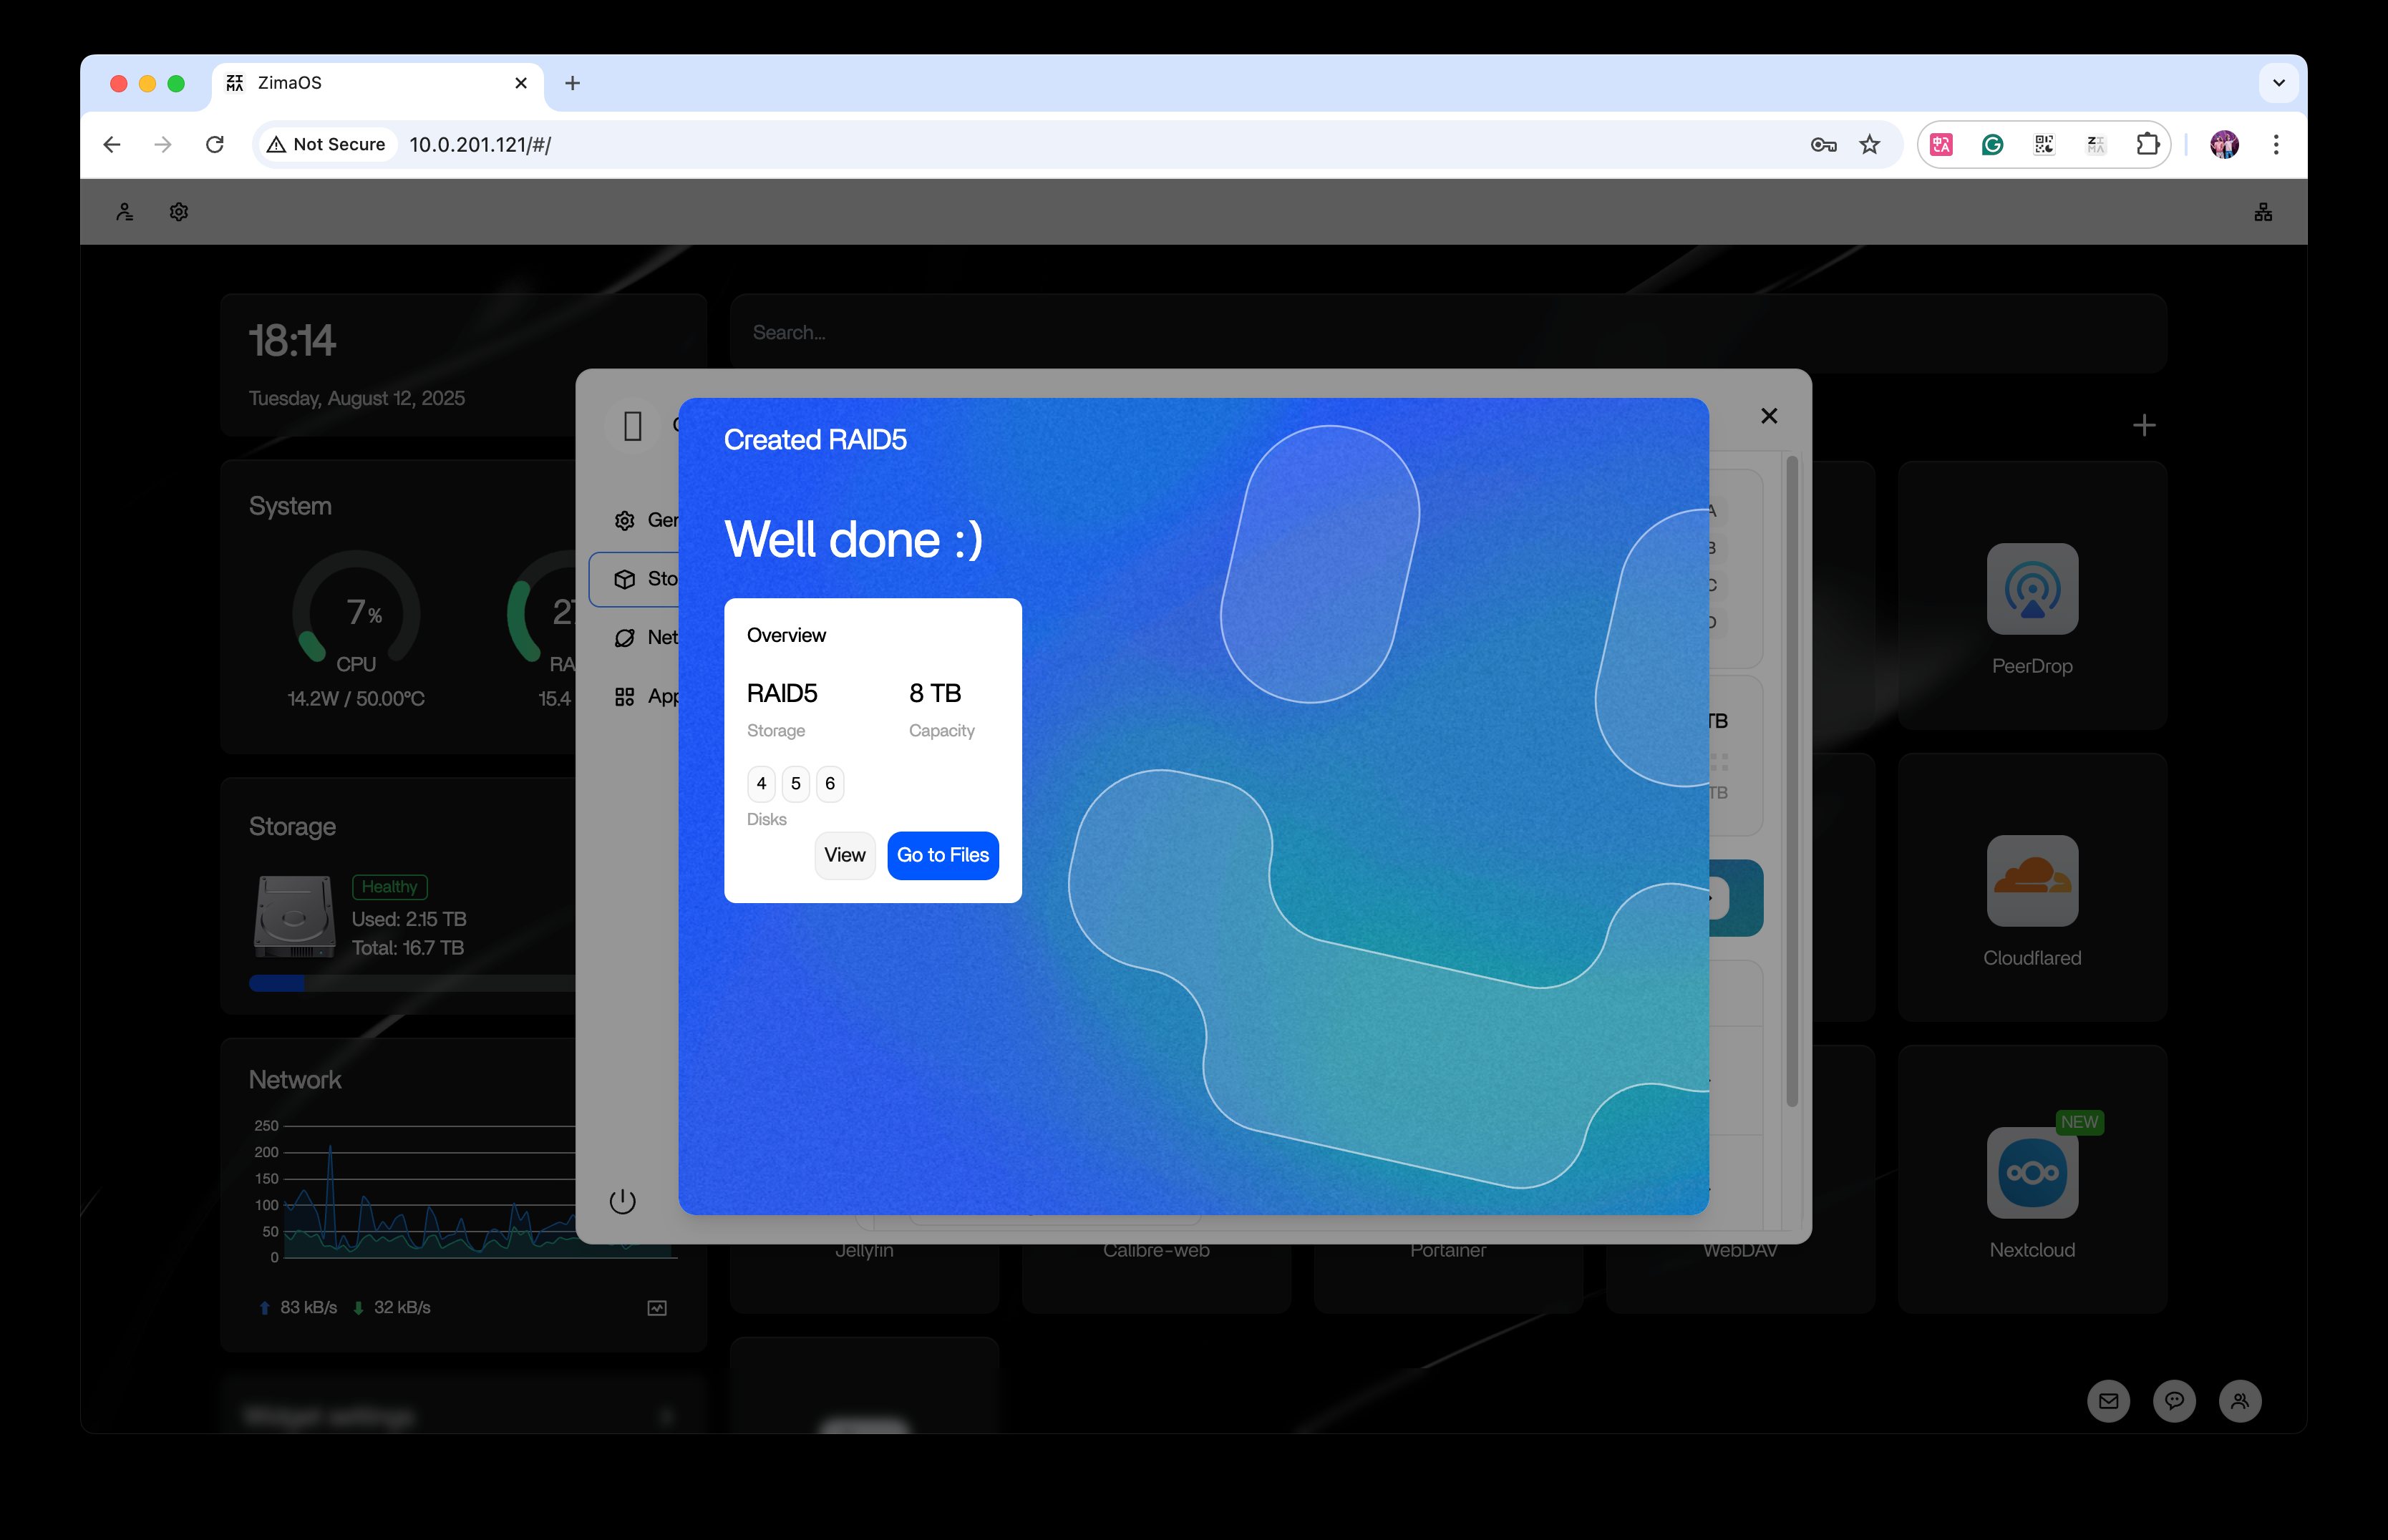Click the Portainer app label

coord(1448,1251)
